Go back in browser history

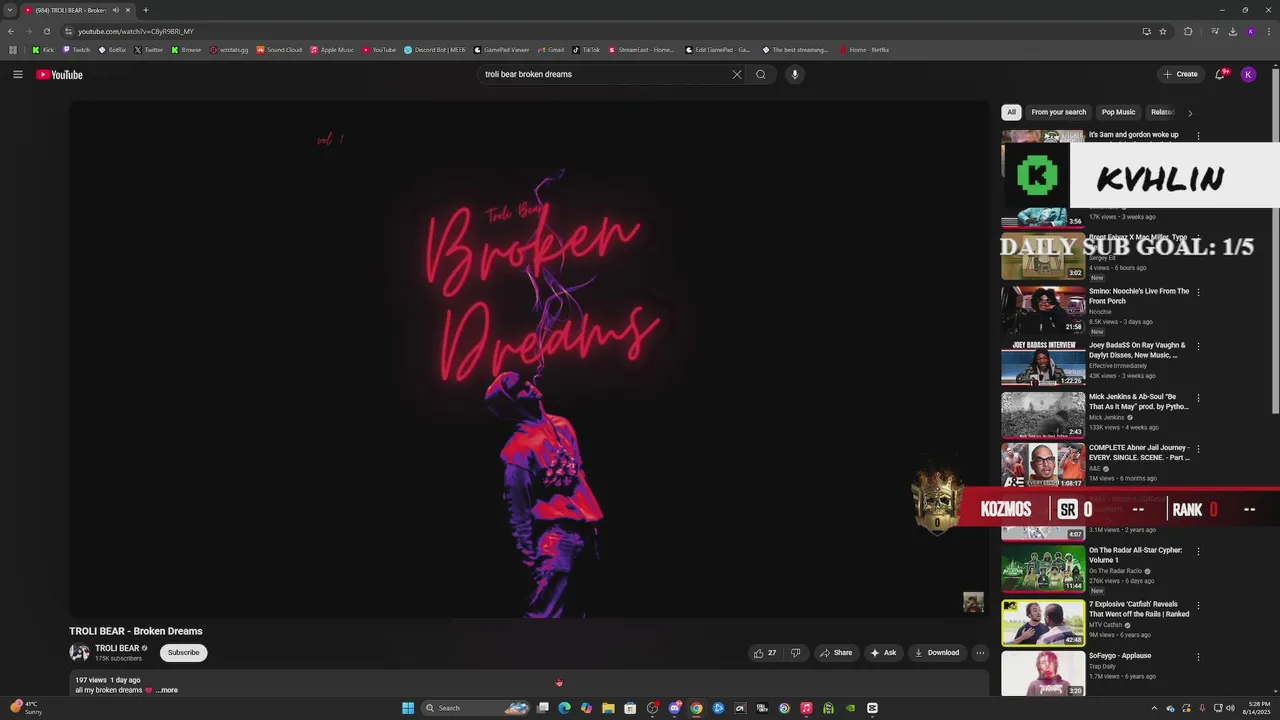[11, 31]
